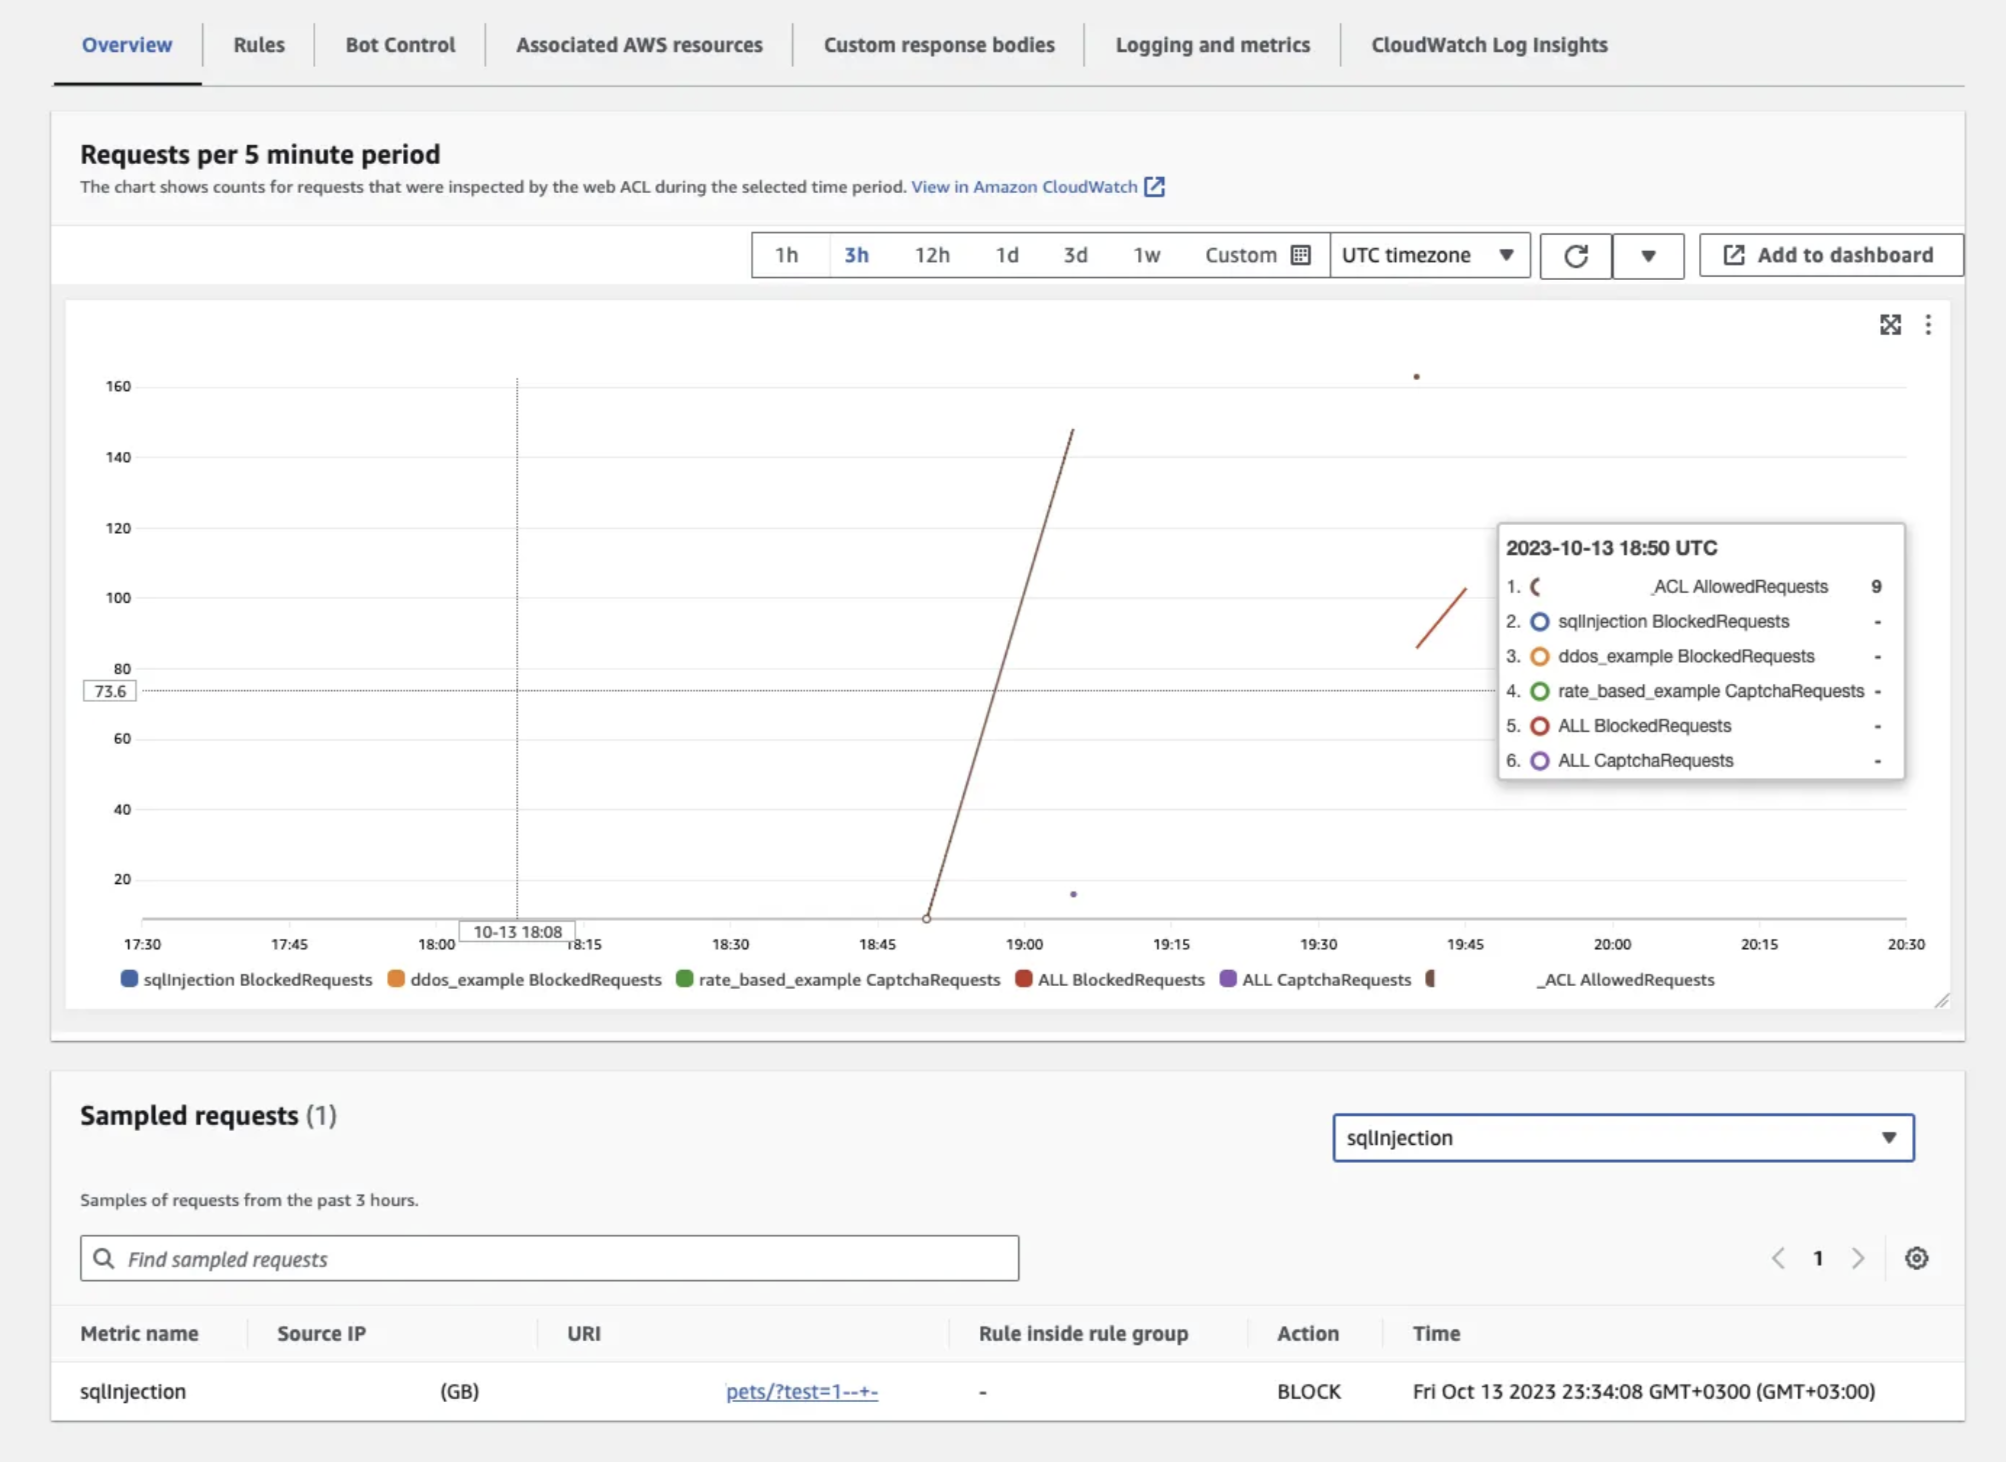Open the sqlInjection rule dropdown

(1623, 1138)
